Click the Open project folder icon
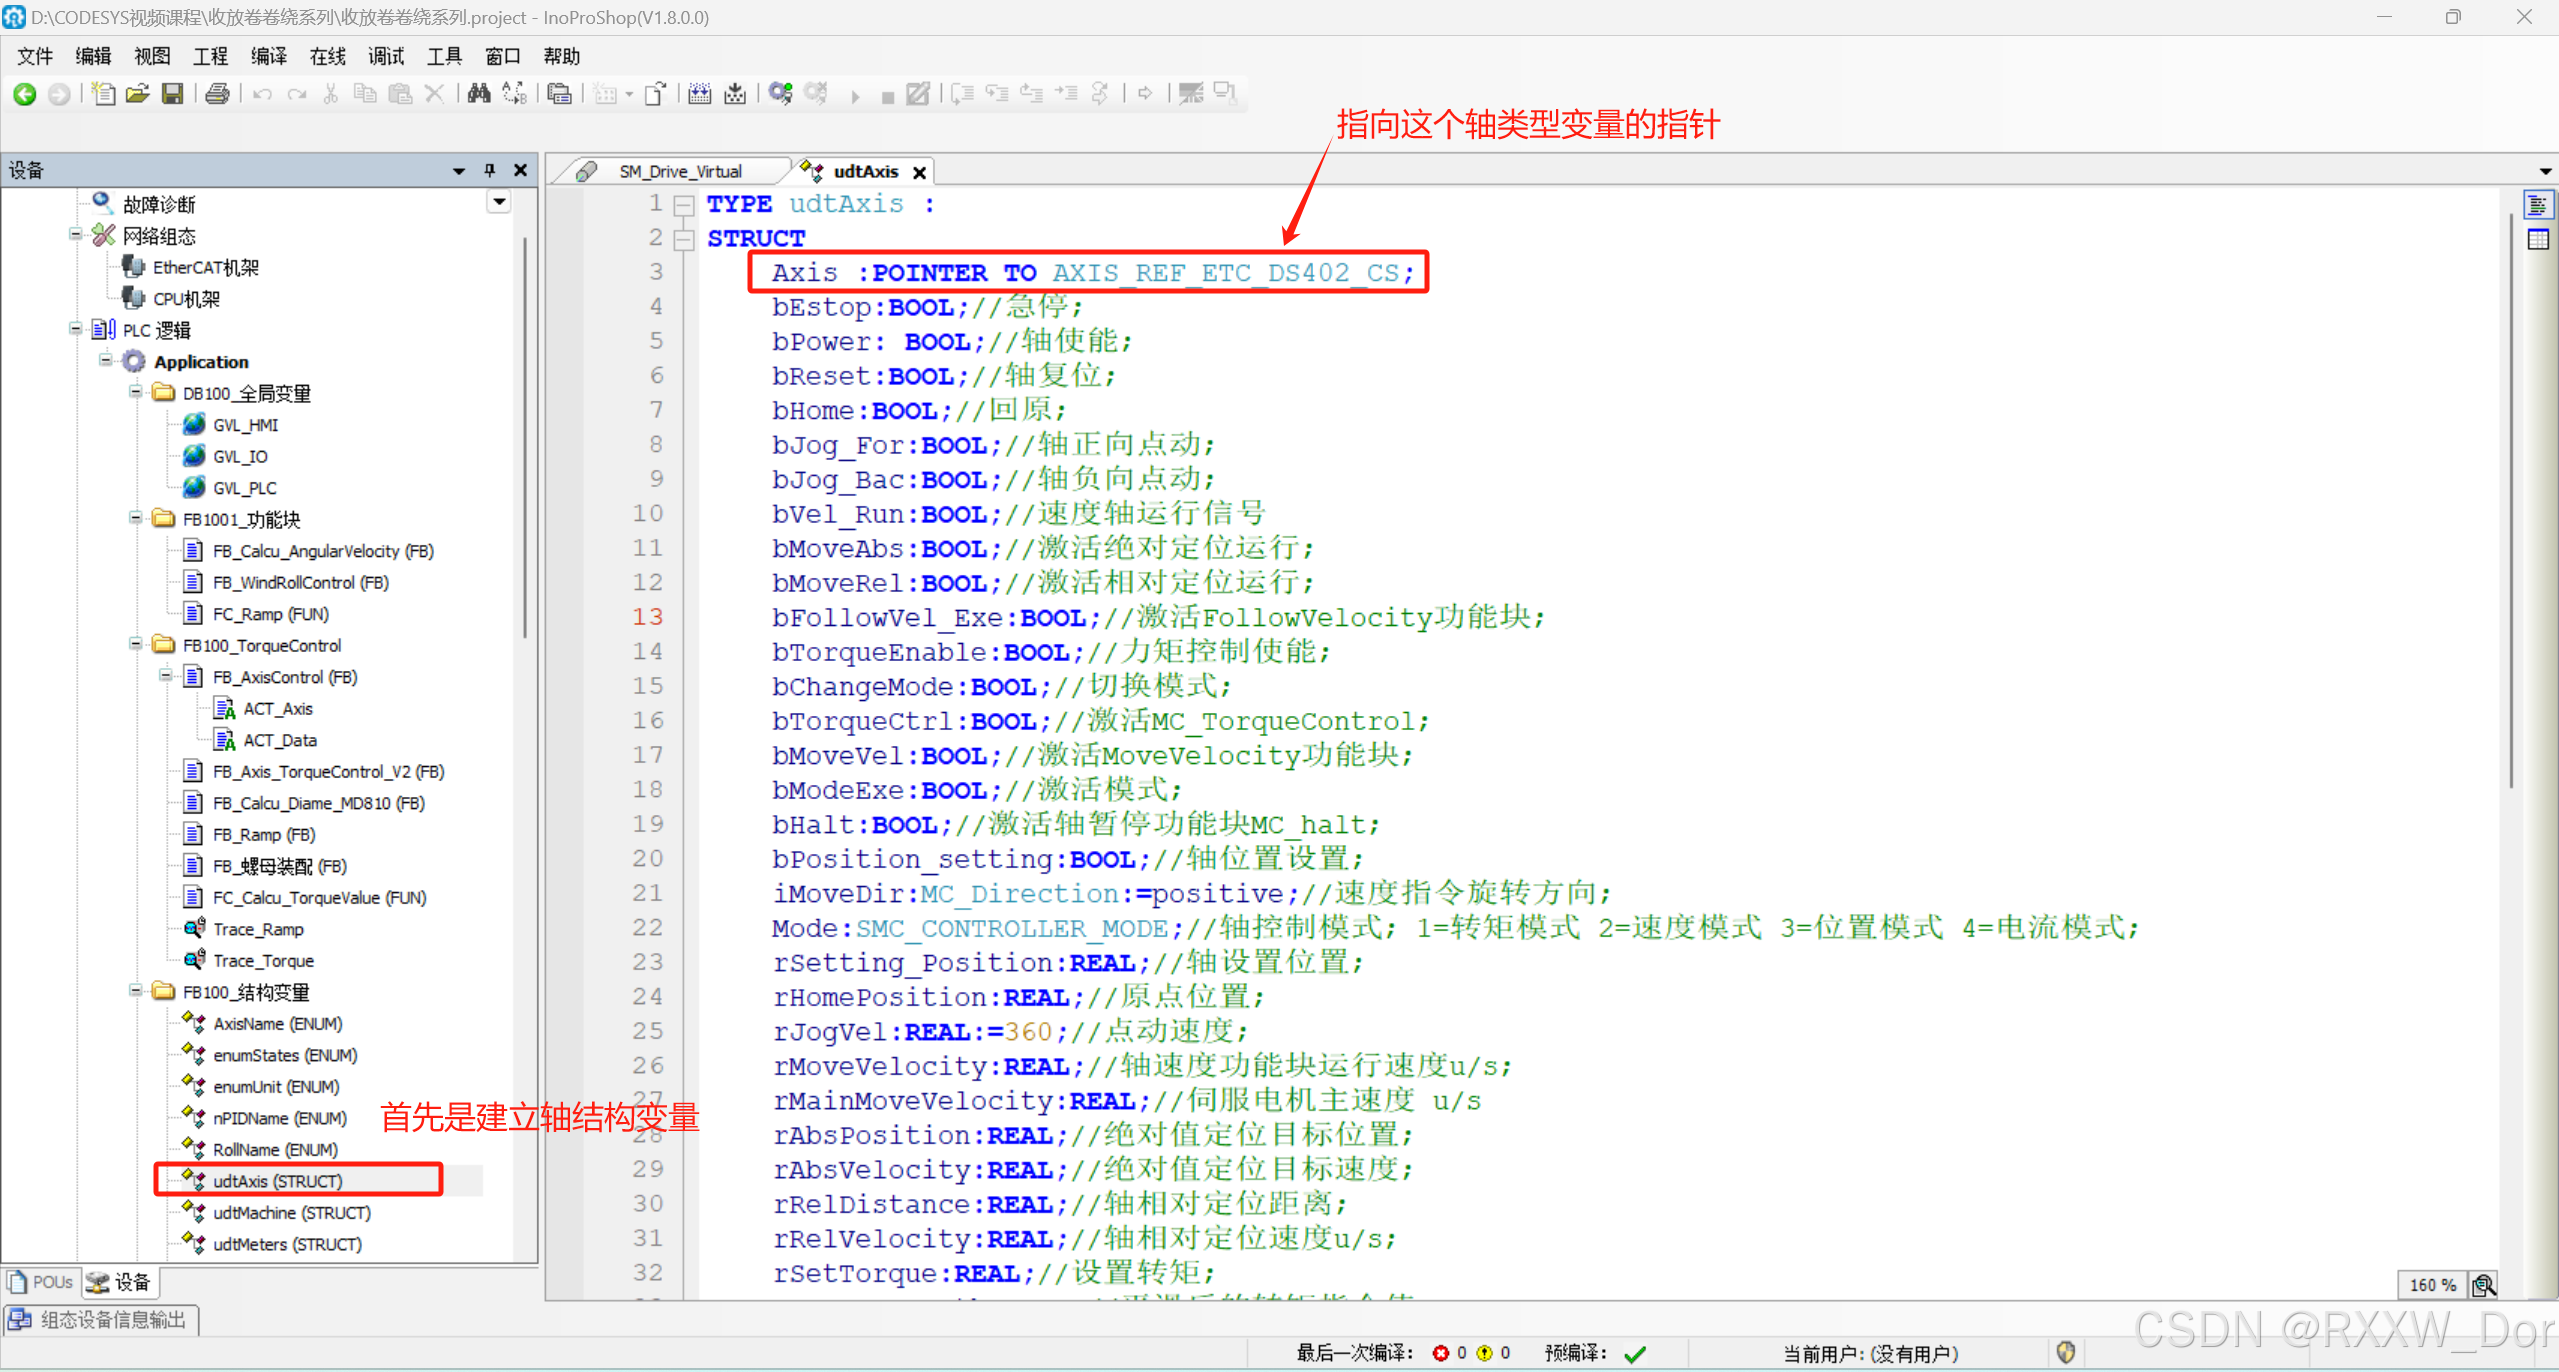The width and height of the screenshot is (2559, 1372). 138,94
